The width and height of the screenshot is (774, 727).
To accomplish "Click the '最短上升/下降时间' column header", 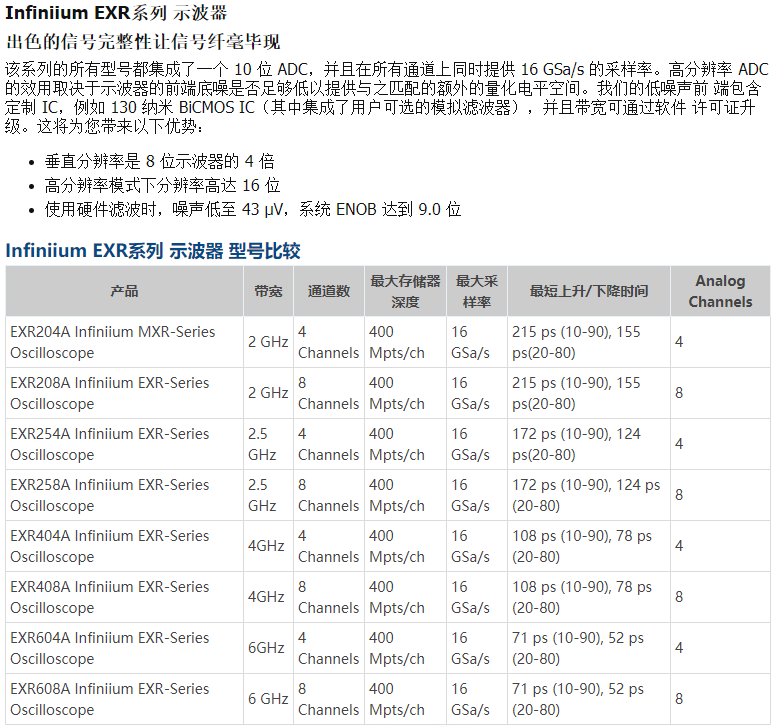I will [x=589, y=291].
